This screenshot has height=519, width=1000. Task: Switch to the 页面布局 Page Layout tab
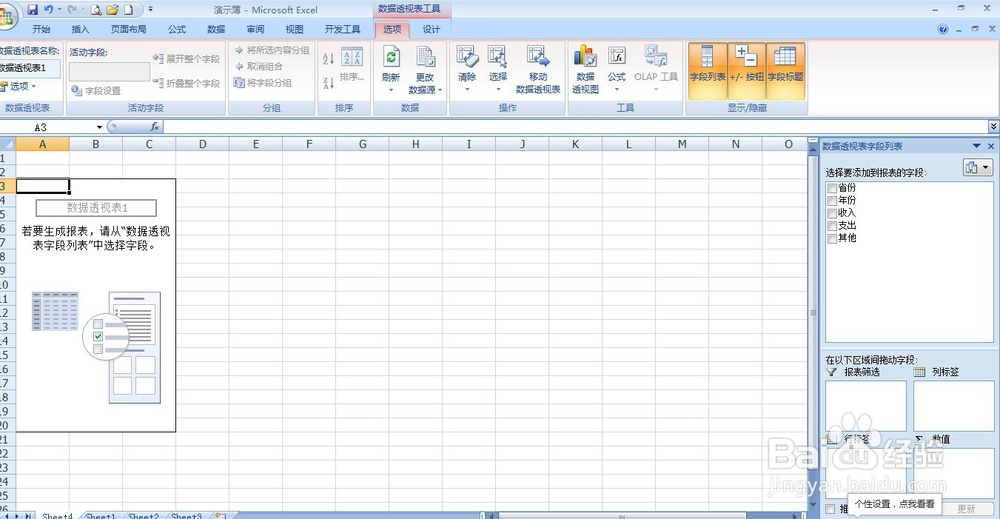click(x=128, y=29)
